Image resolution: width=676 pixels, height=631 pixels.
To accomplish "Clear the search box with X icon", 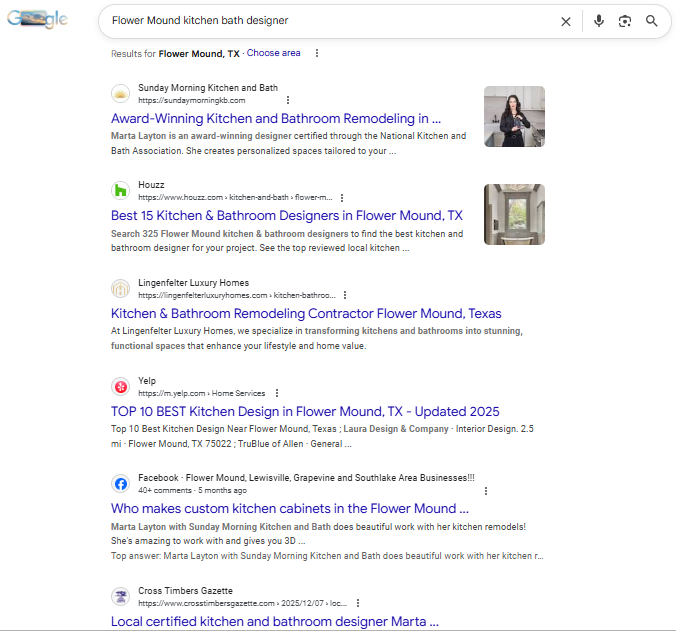I will [x=566, y=21].
